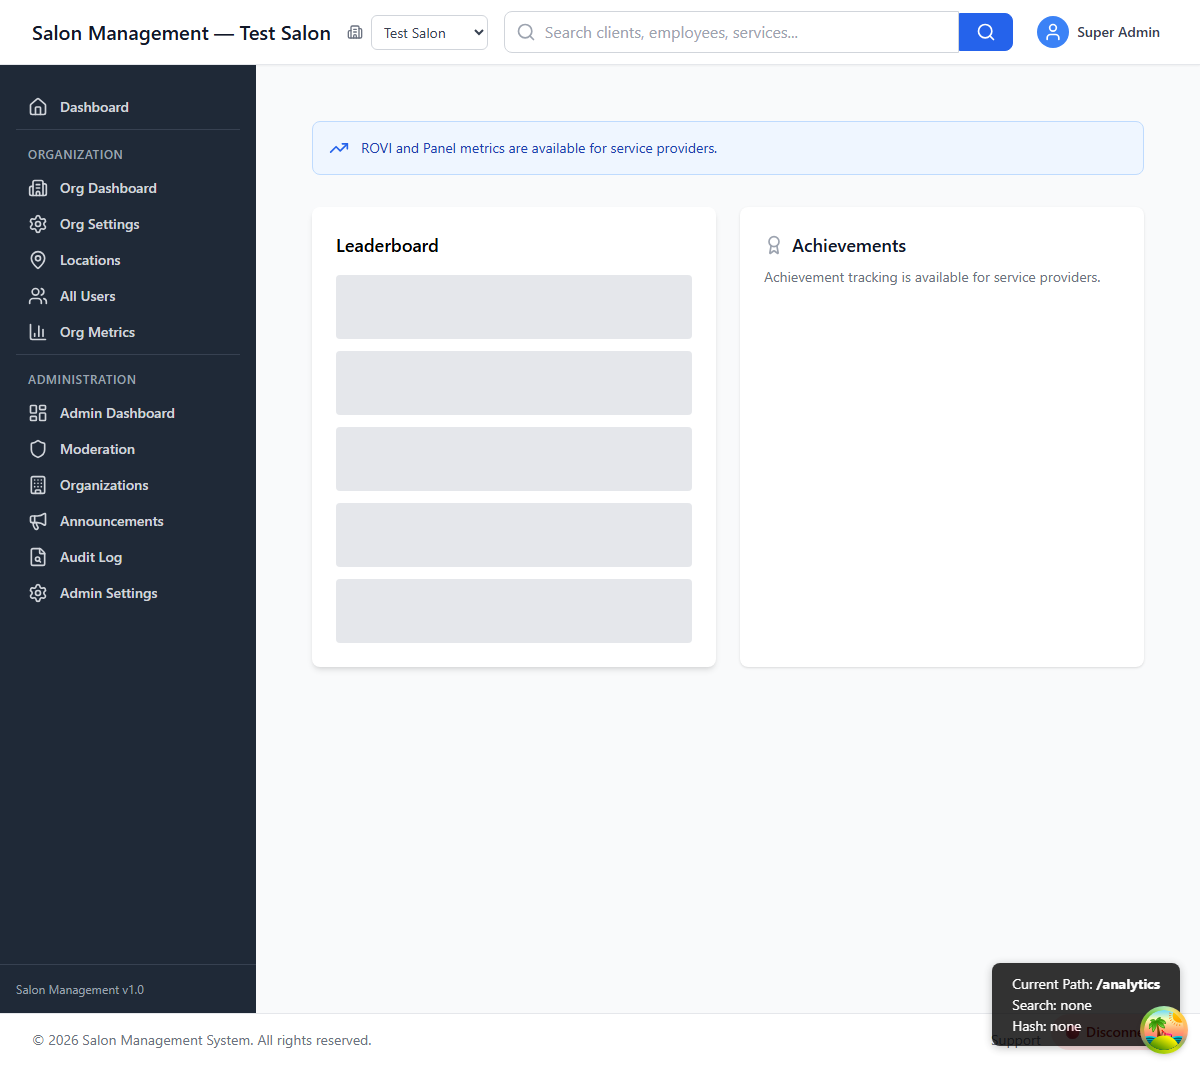Viewport: 1200px width, 1066px height.
Task: Click the Org Metrics bar chart icon
Action: pyautogui.click(x=38, y=332)
